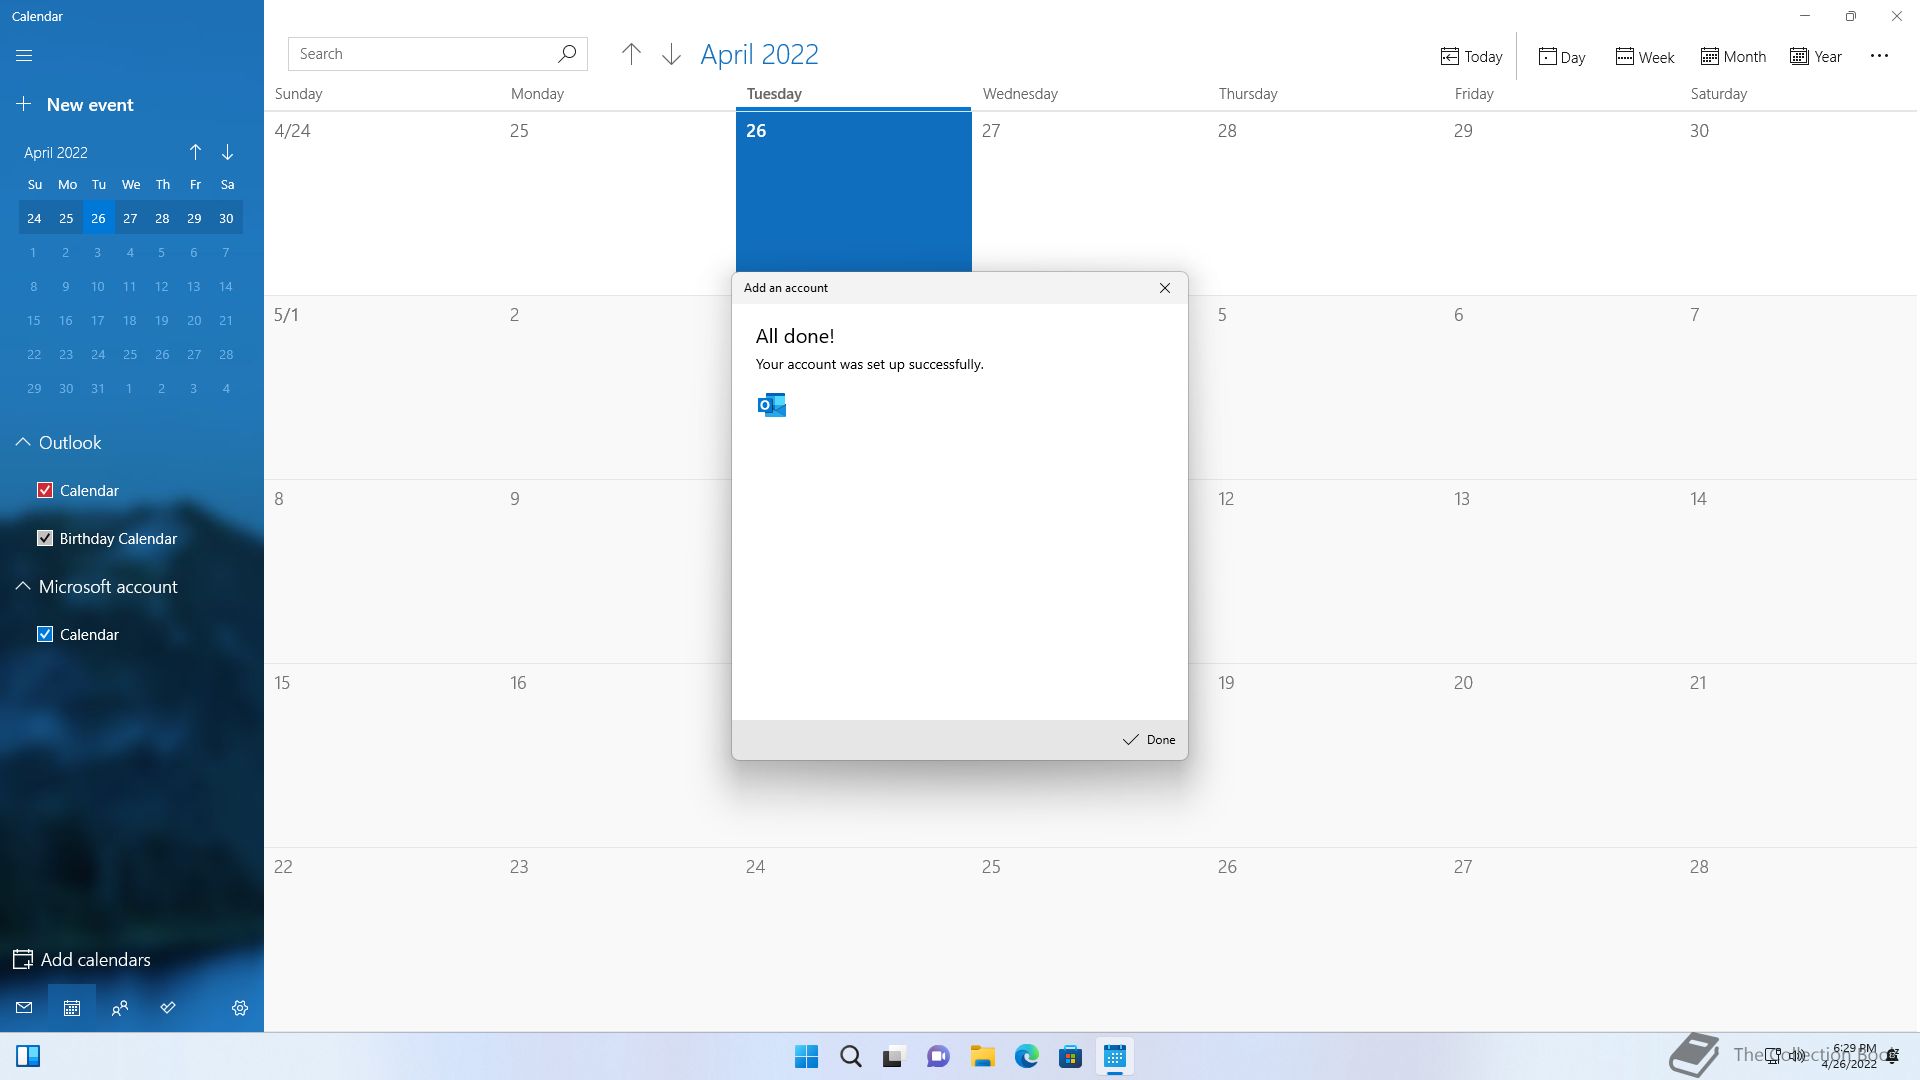Move mini calendar to next month
This screenshot has height=1080, width=1920.
[227, 152]
